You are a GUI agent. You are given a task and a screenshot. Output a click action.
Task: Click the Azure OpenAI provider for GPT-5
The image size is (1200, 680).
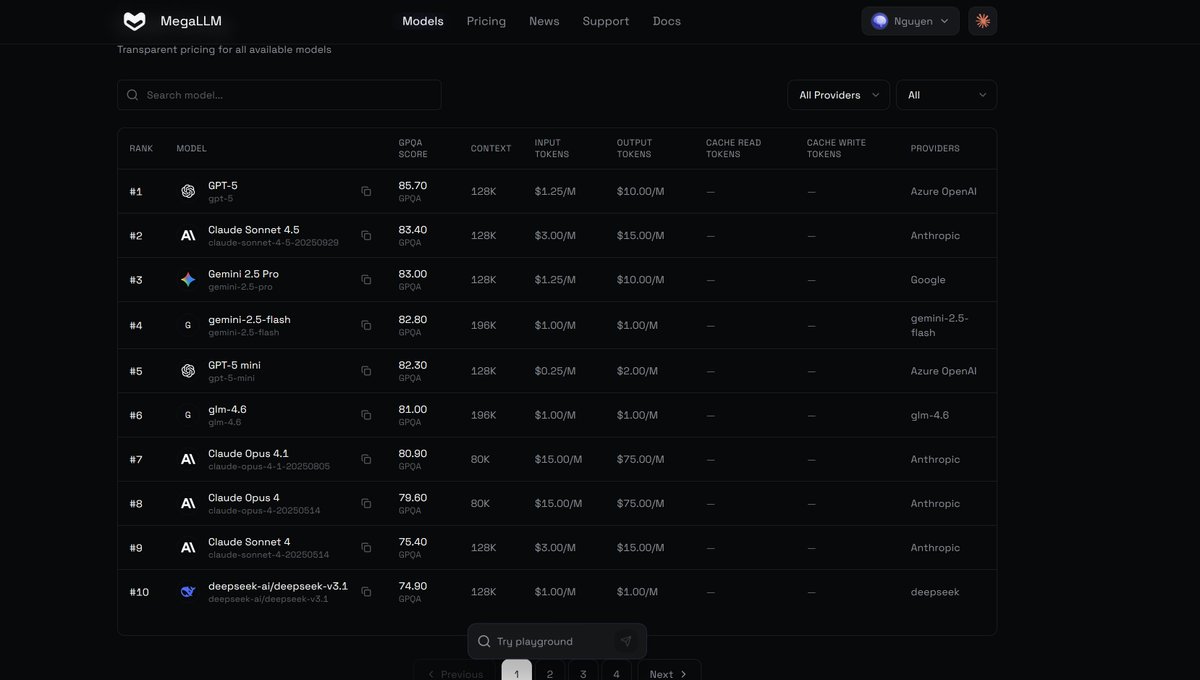pos(944,191)
